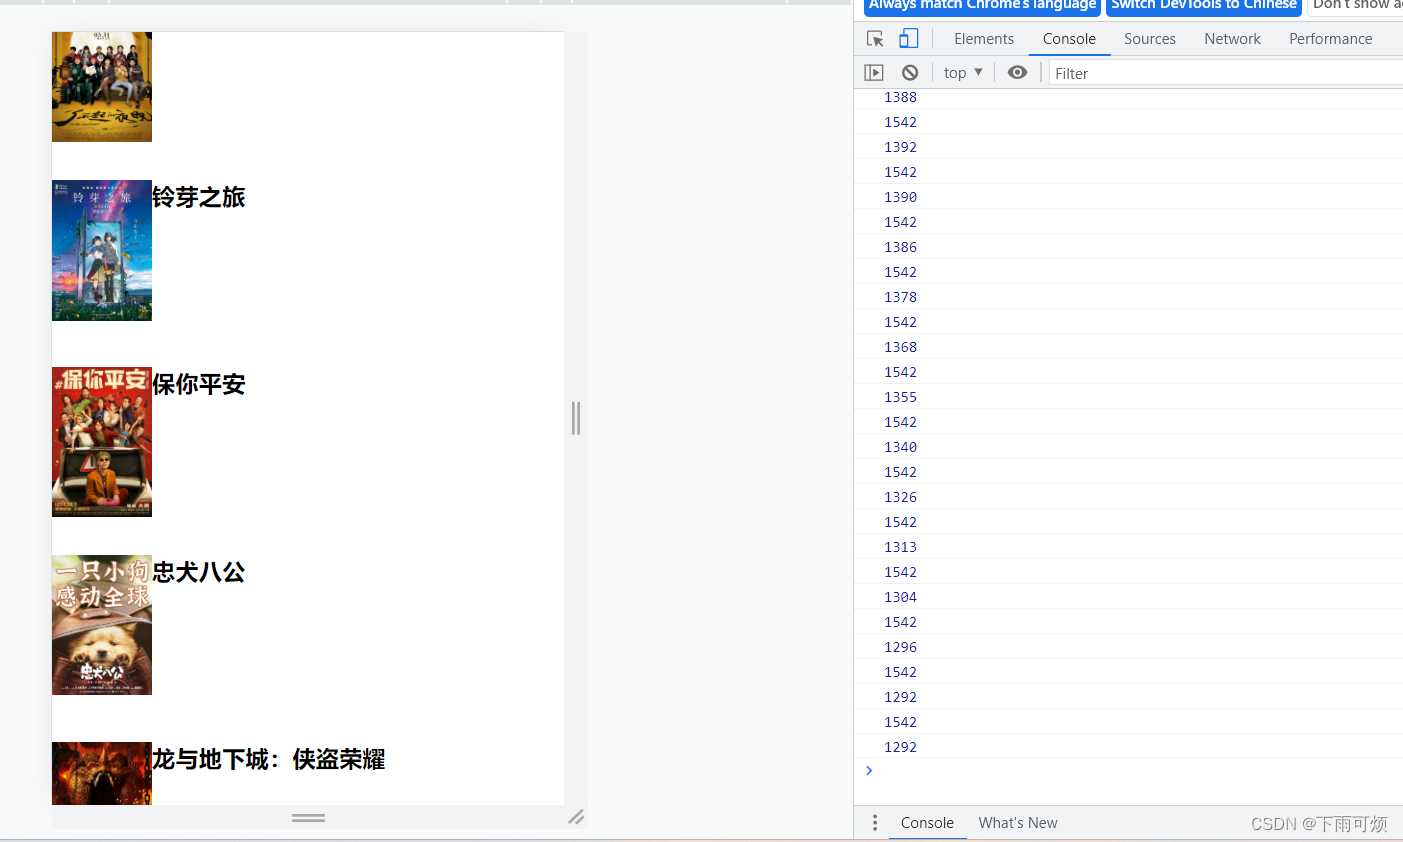1403x842 pixels.
Task: Focus the console Filter input field
Action: (1227, 73)
